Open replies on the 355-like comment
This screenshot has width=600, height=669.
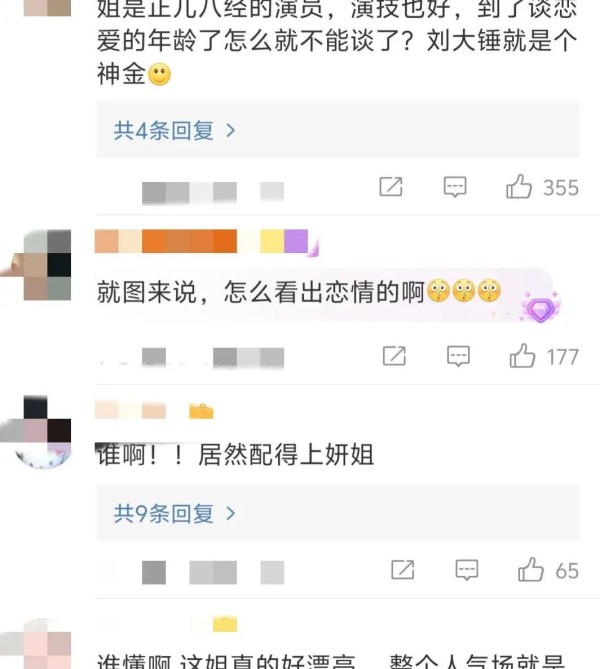pyautogui.click(x=455, y=187)
